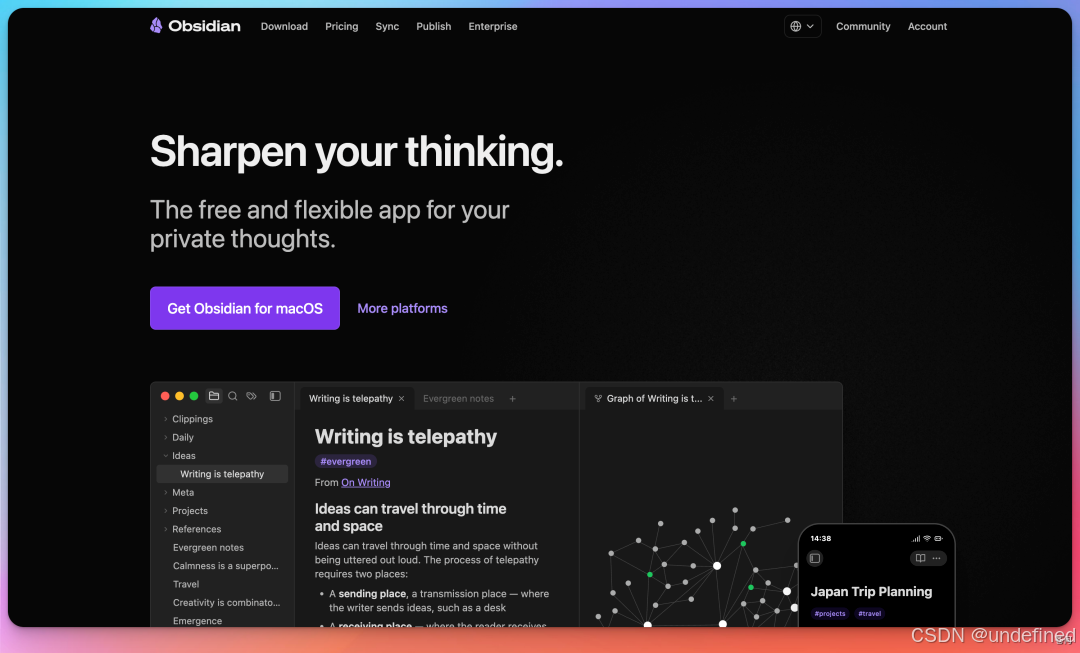Click Get Obsidian for macOS button

pyautogui.click(x=245, y=308)
